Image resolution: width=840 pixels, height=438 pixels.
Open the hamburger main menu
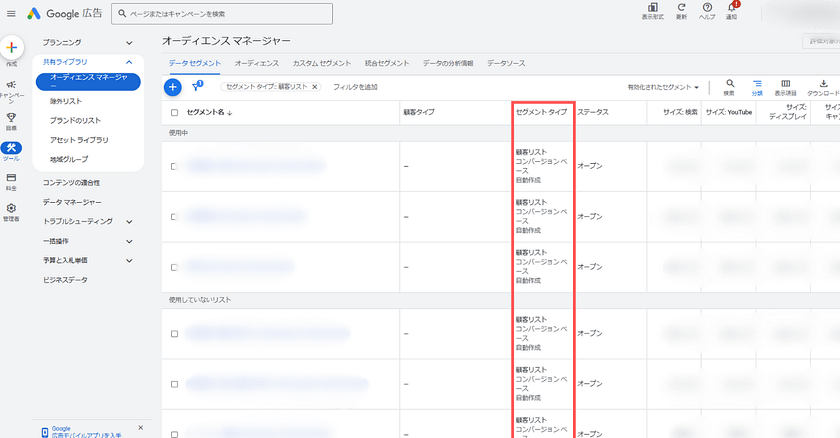tap(11, 13)
